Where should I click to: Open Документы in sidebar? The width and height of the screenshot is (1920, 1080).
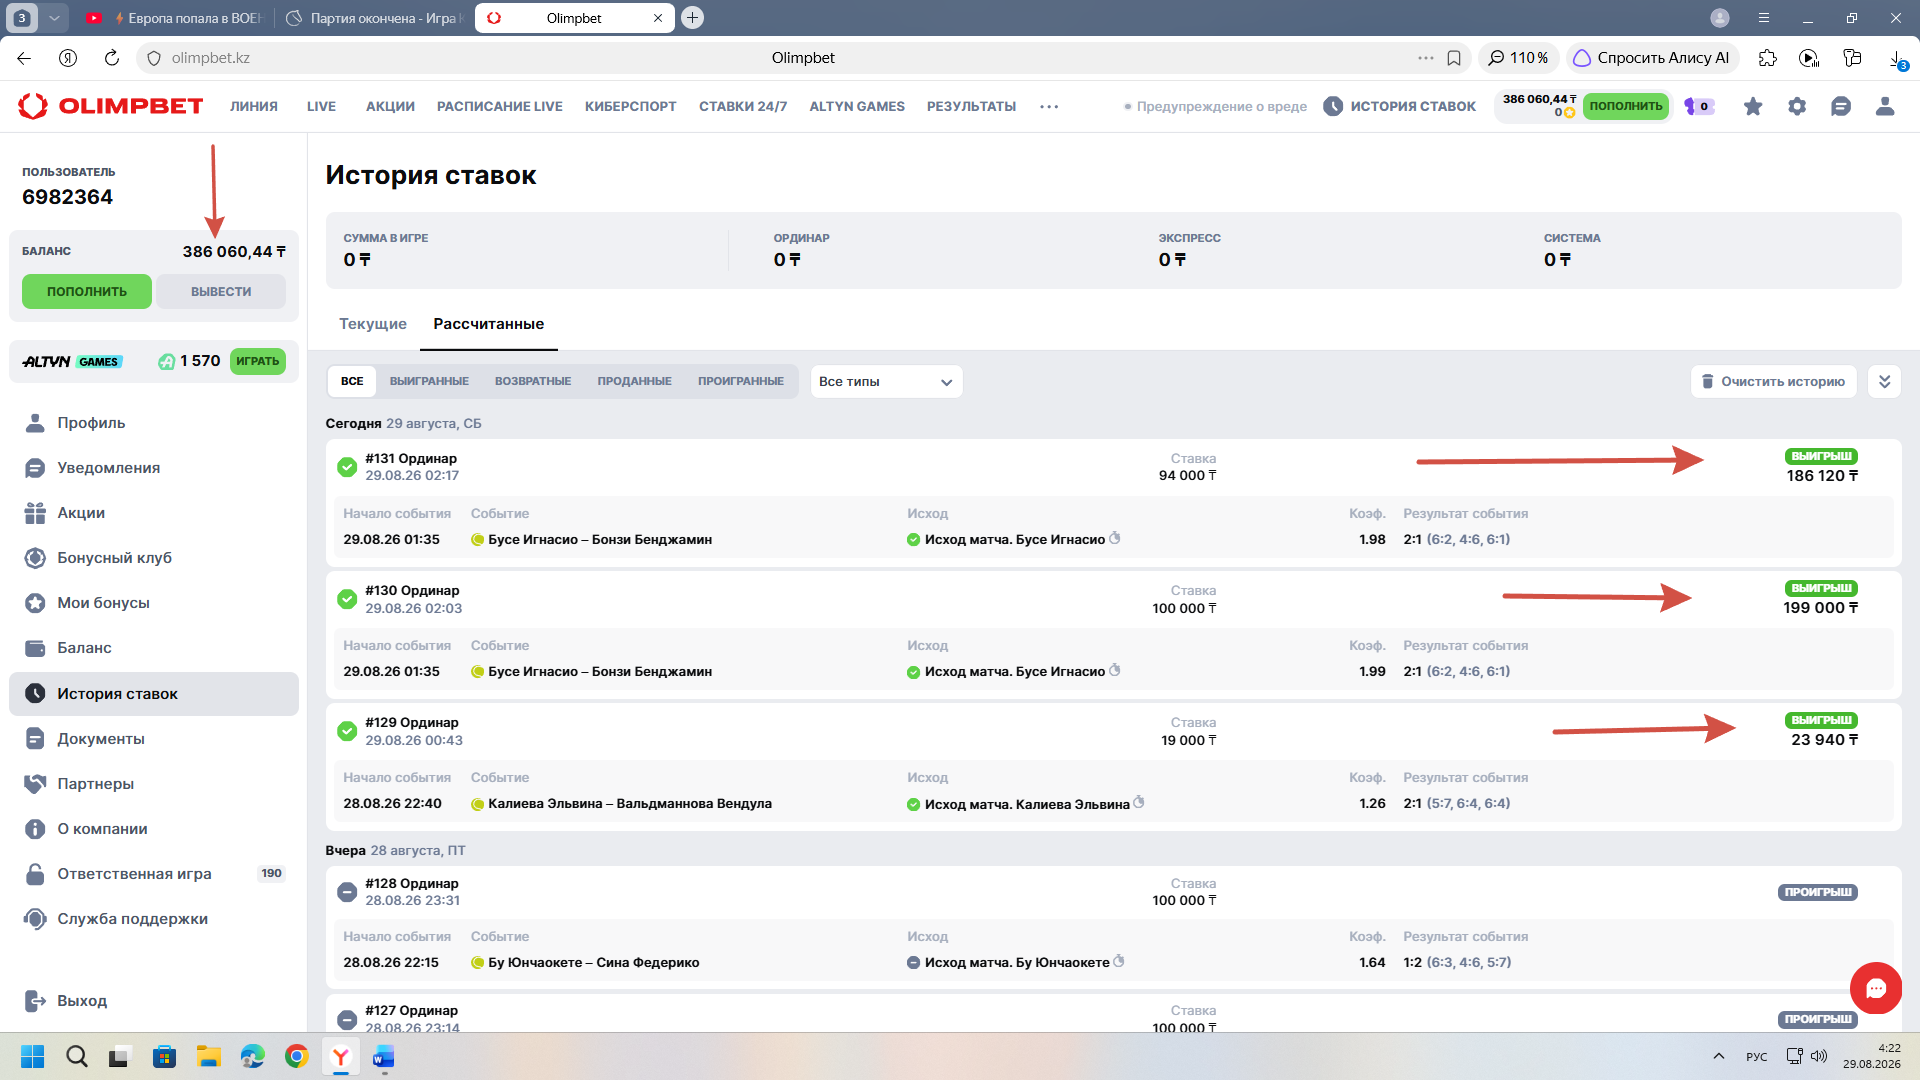[154, 739]
